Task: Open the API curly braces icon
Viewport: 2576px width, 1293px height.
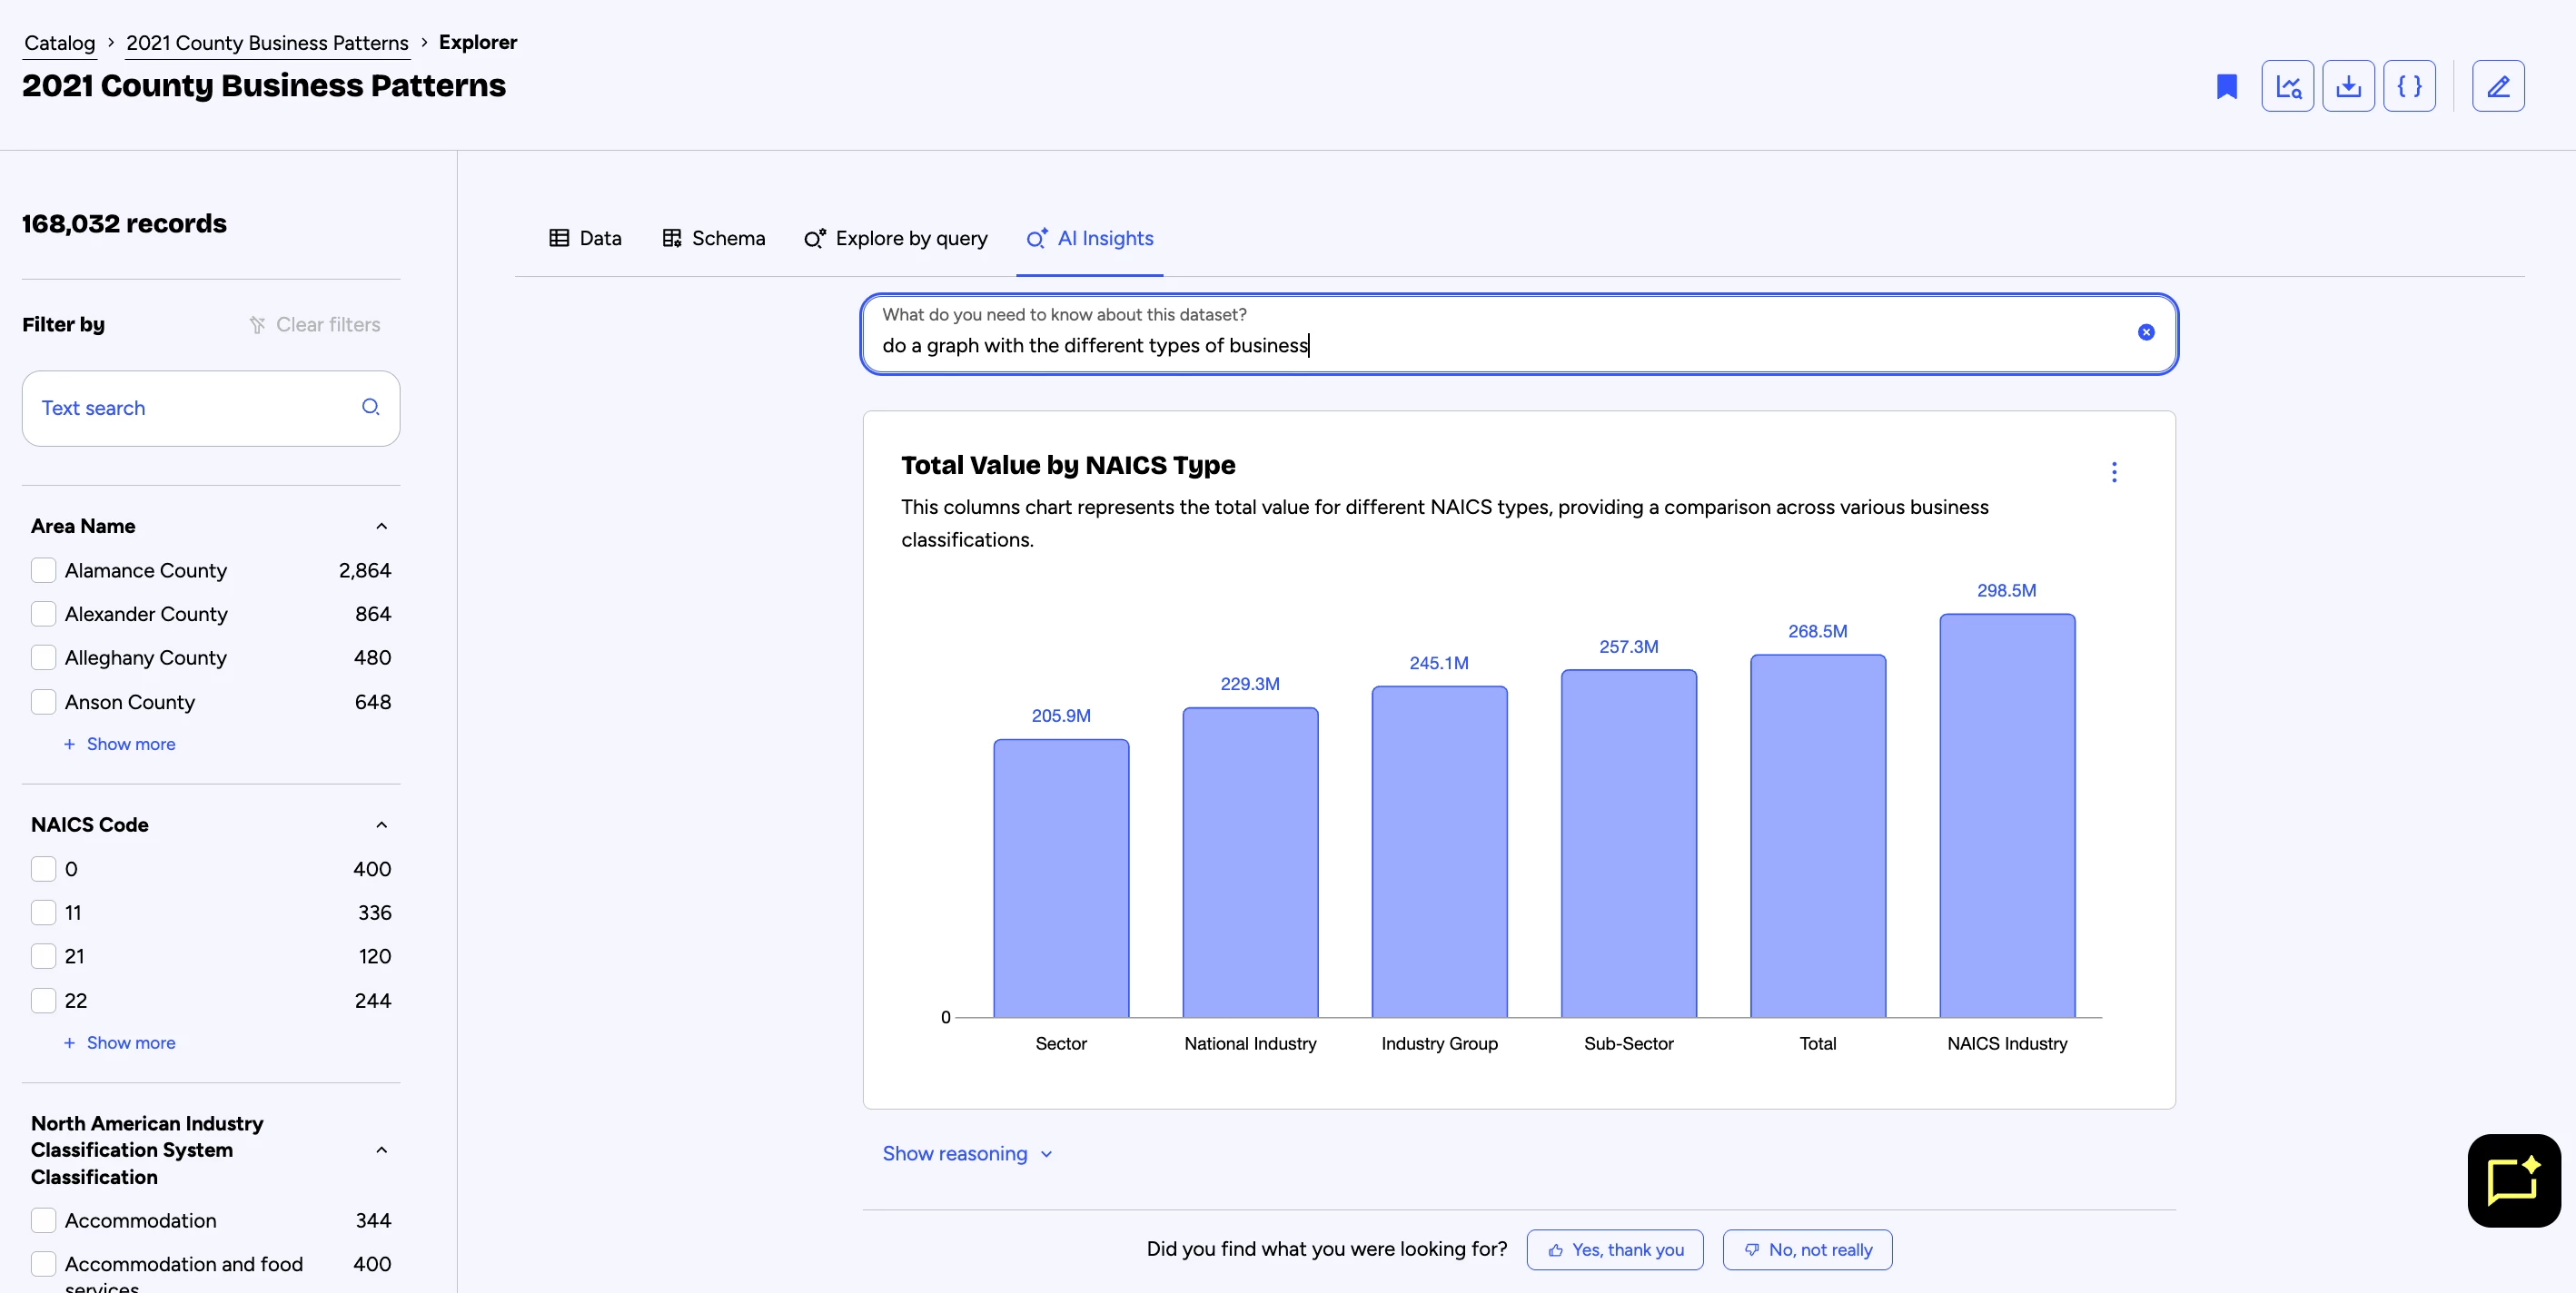Action: click(2410, 86)
